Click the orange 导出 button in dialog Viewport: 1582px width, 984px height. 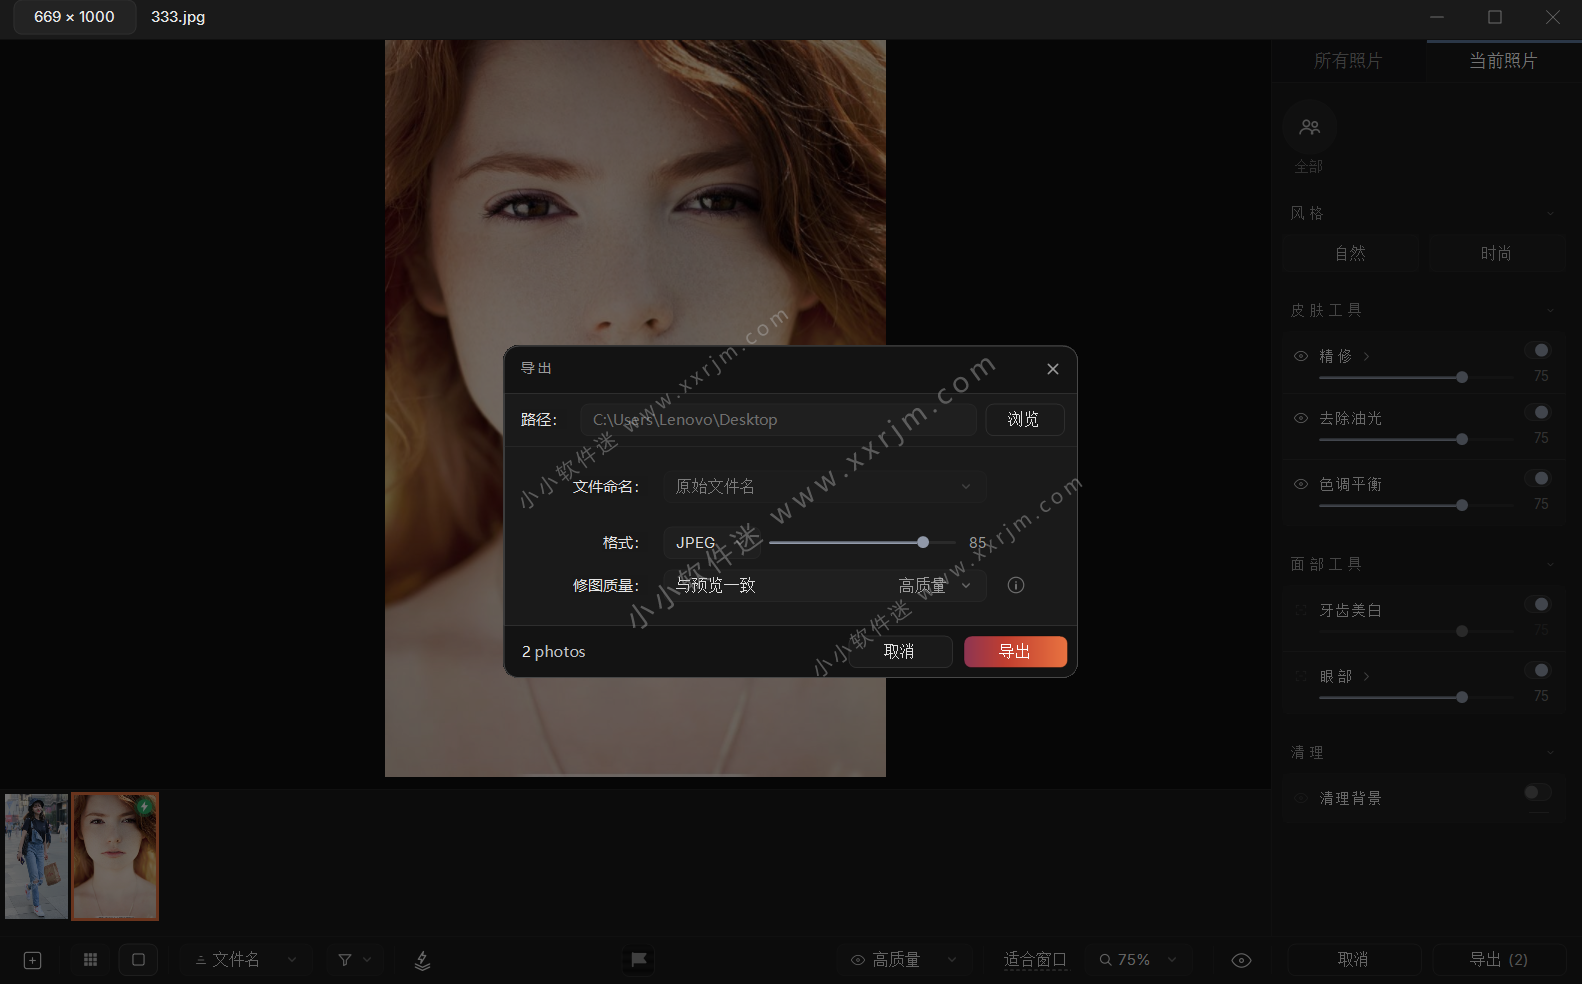coord(1015,651)
